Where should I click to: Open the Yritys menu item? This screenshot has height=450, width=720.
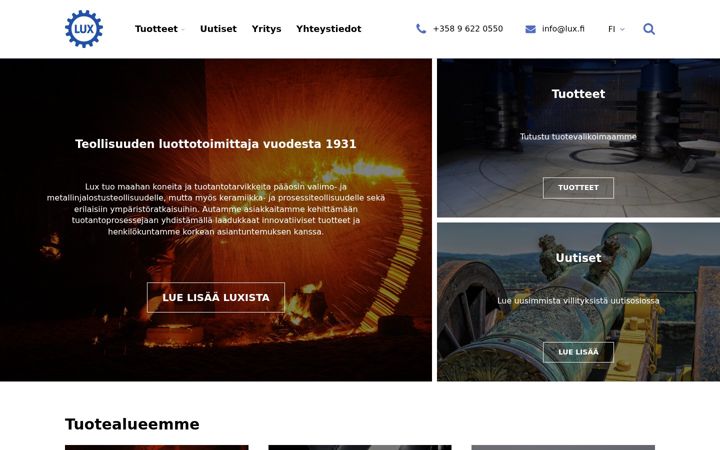click(266, 29)
